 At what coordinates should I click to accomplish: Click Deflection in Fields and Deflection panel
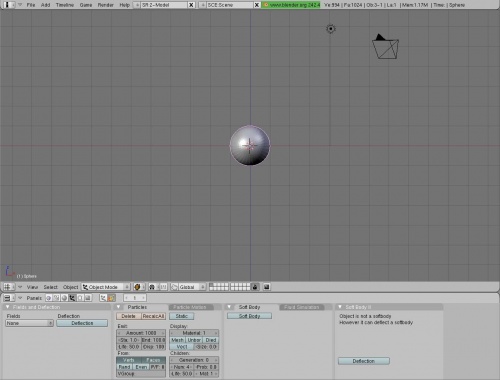[82, 323]
